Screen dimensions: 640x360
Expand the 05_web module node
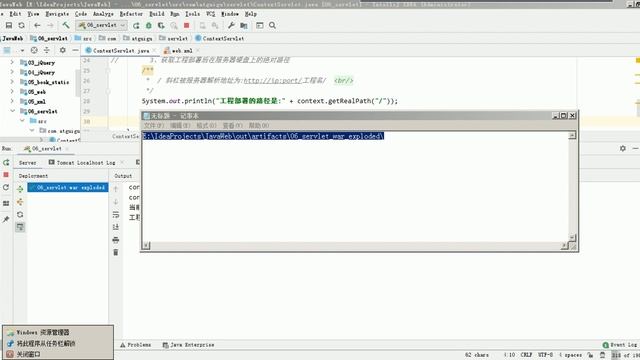coord(12,92)
